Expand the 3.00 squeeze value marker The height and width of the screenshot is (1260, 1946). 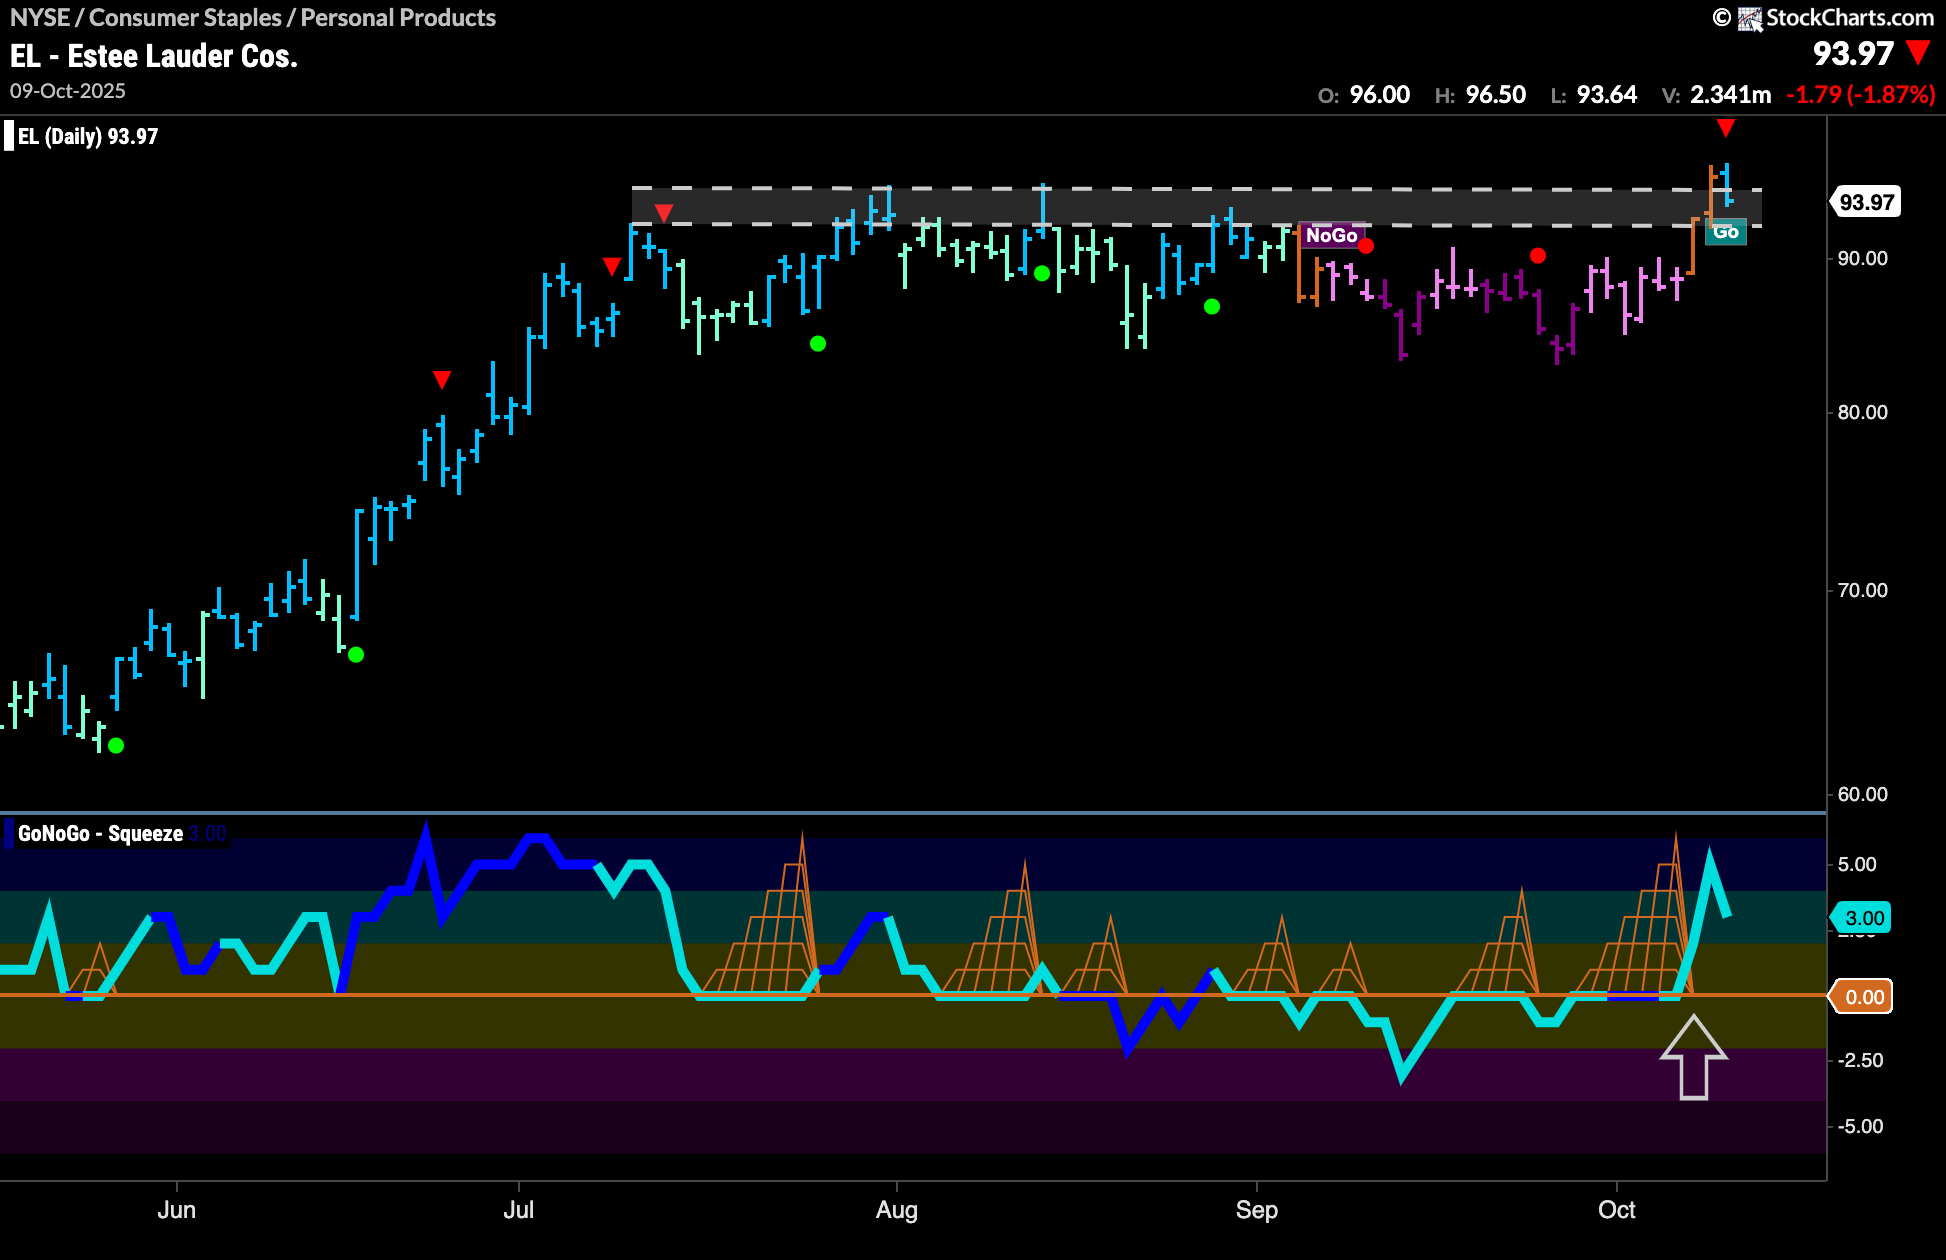pos(1864,917)
